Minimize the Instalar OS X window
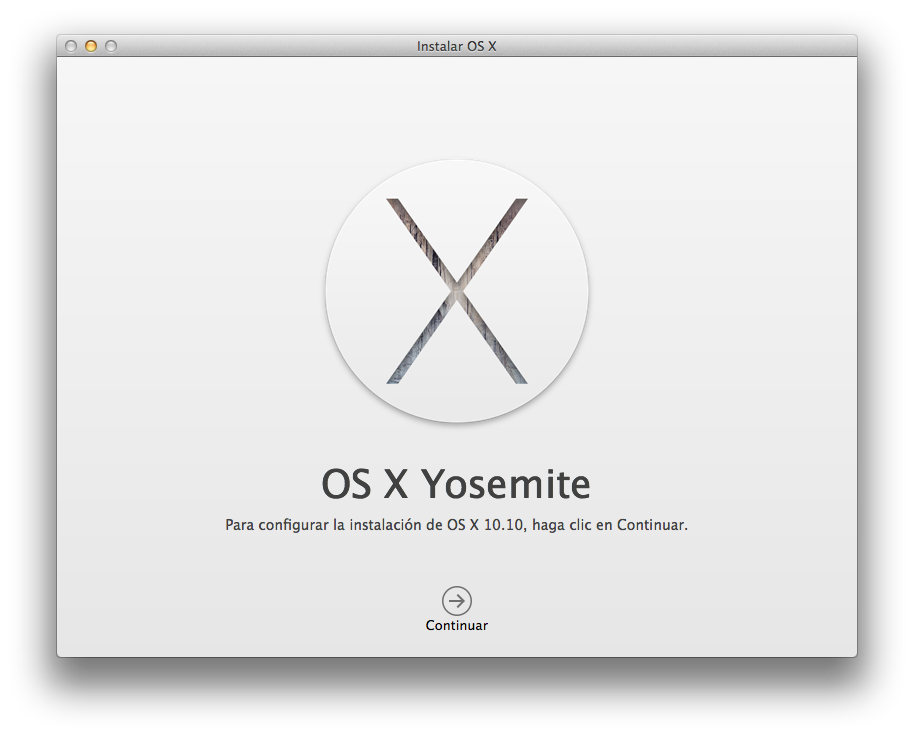Screen dimensions: 914x736 pyautogui.click(x=91, y=46)
